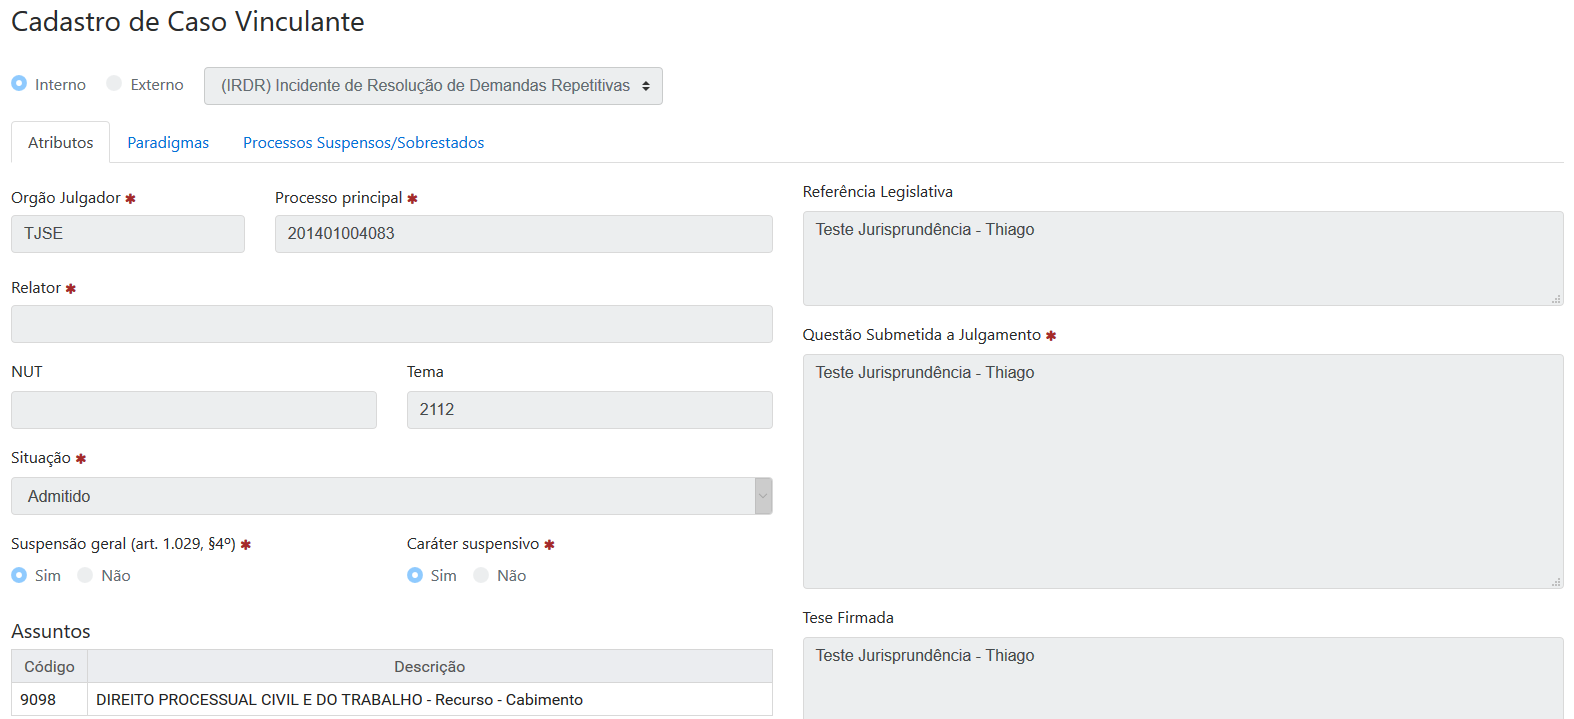Open Processos Suspensos/Sobrestados tab
Viewport: 1574px width, 719px height.
coord(363,143)
